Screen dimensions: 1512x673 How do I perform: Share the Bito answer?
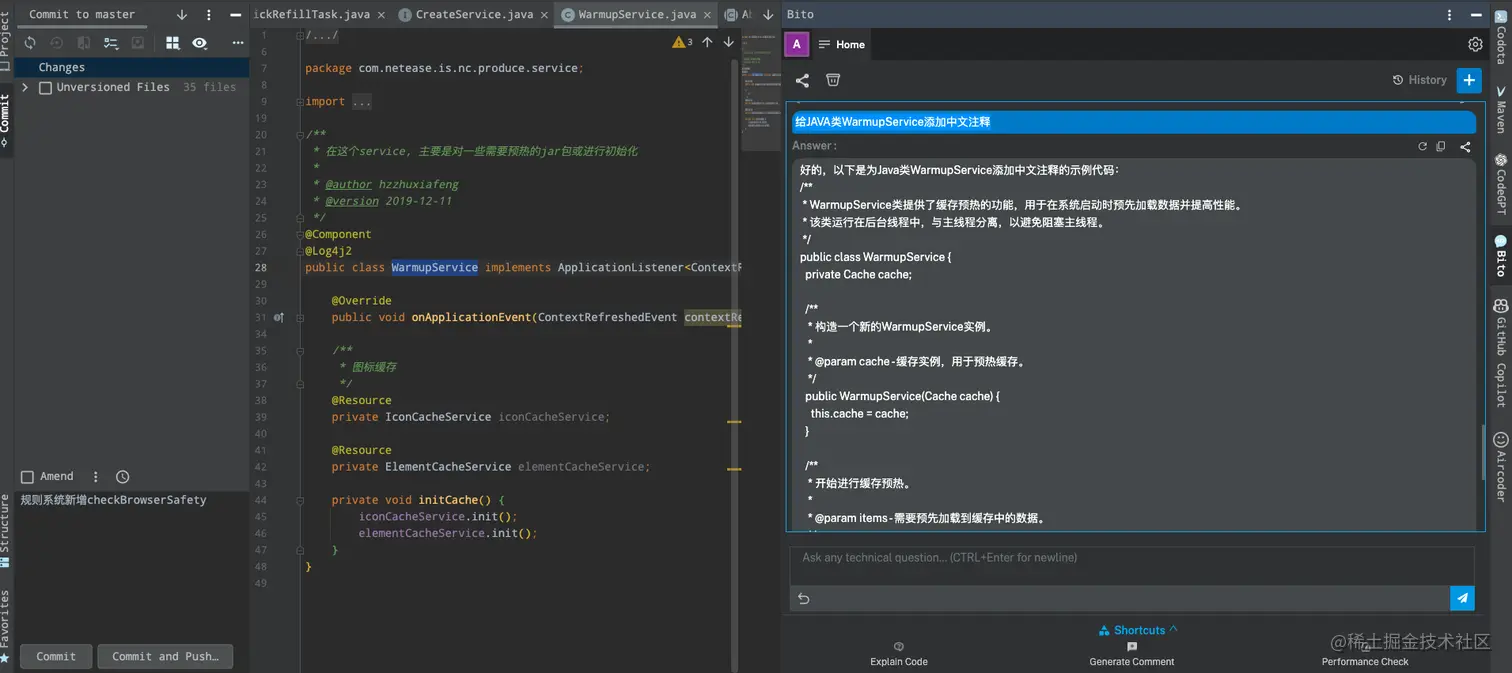pyautogui.click(x=1465, y=146)
